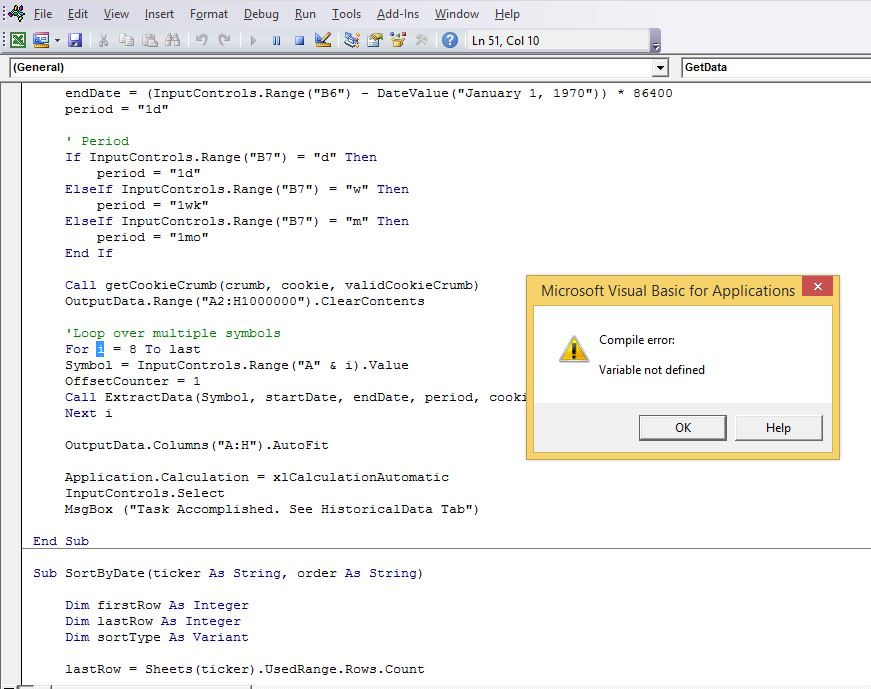Click the highlighted variable i in For line
This screenshot has width=871, height=689.
(100, 349)
